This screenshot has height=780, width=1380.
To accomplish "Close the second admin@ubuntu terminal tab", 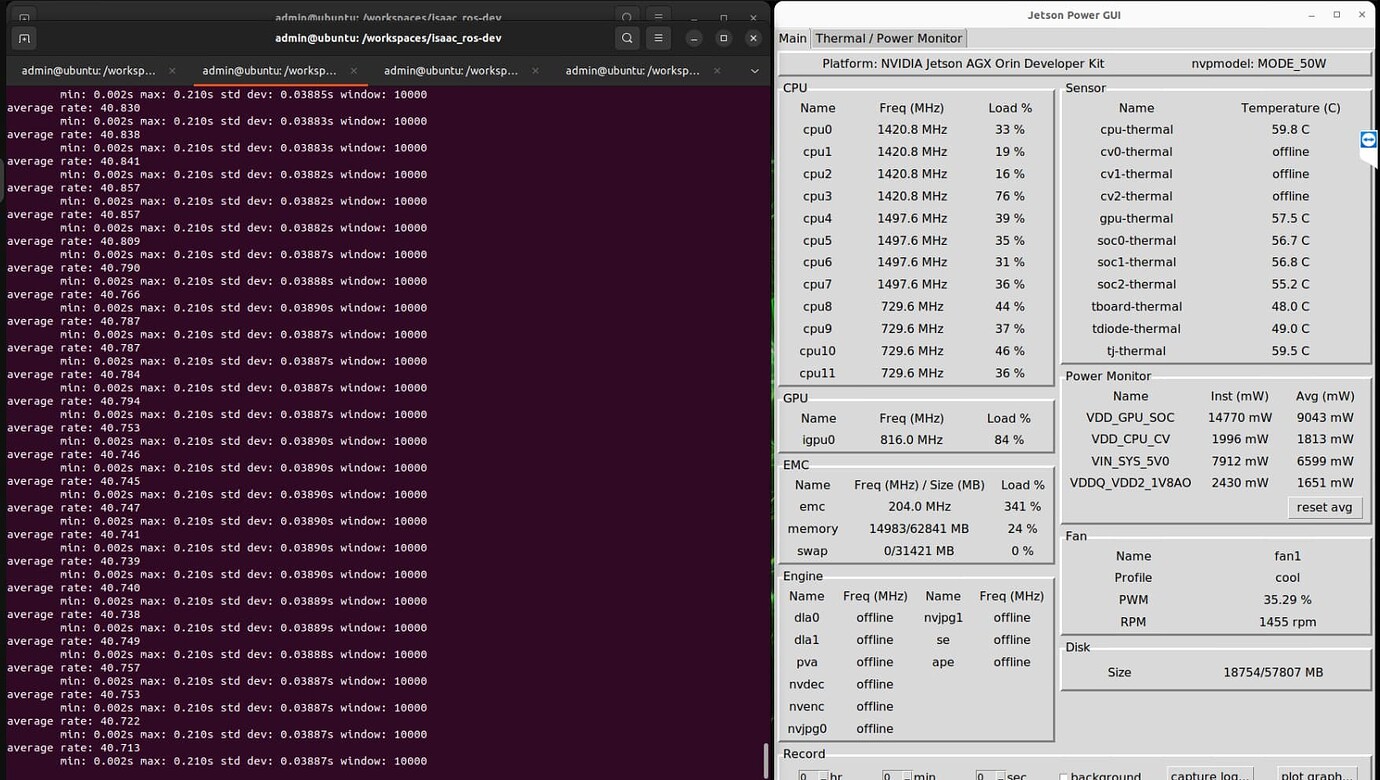I will [353, 71].
